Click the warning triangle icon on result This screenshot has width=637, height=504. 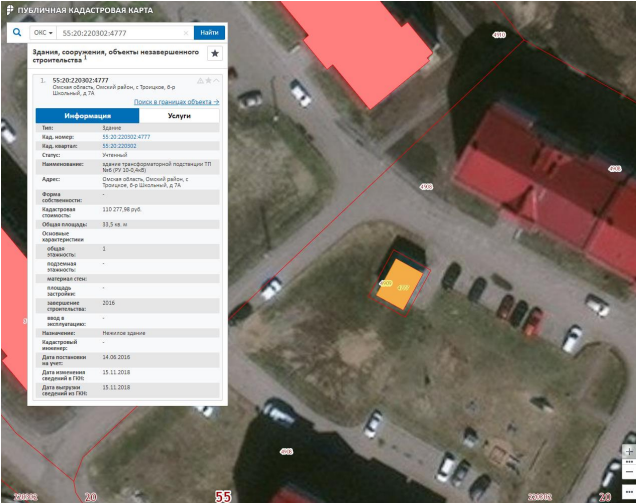[200, 80]
